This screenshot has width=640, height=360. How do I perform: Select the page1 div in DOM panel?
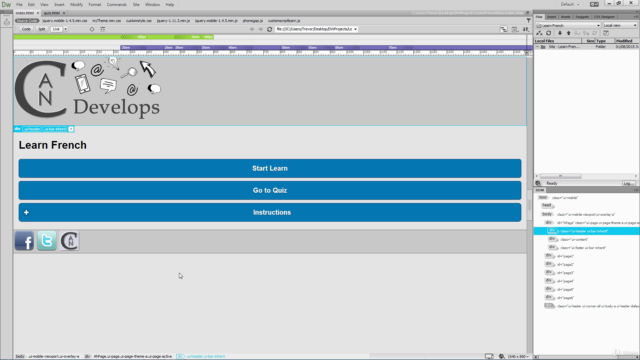pos(560,256)
